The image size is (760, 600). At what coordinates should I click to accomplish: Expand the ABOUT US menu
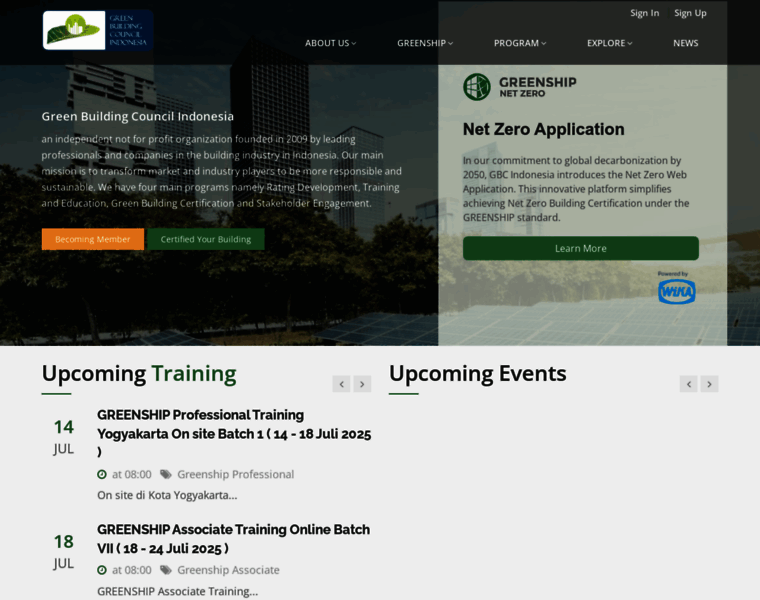331,43
